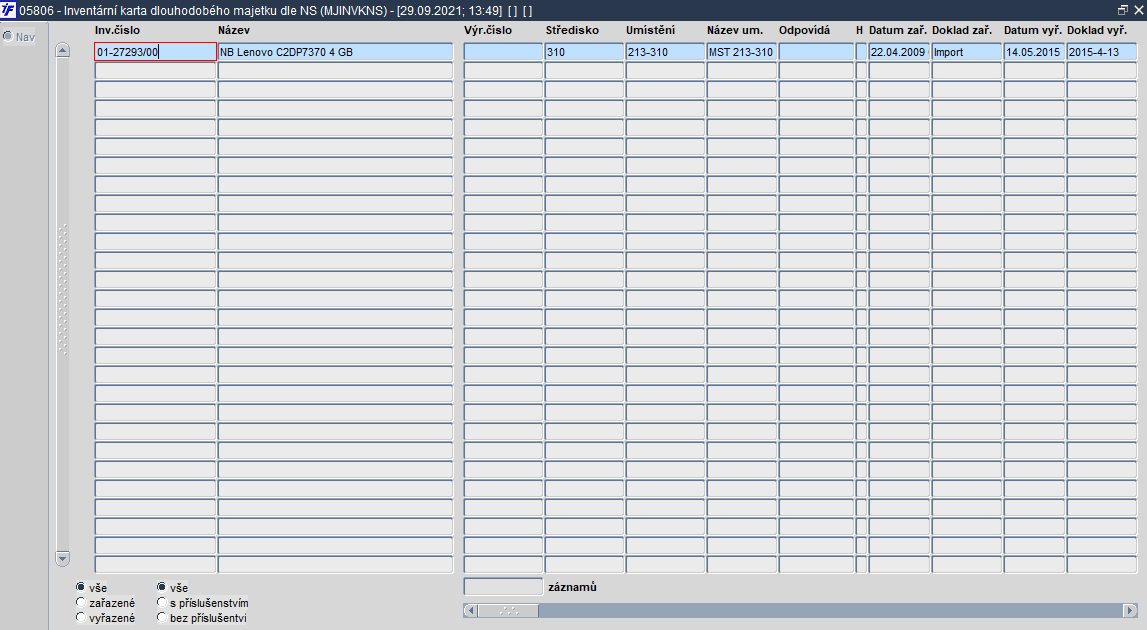Click horizontal scrollbar right arrow
The image size is (1147, 630).
point(1130,610)
